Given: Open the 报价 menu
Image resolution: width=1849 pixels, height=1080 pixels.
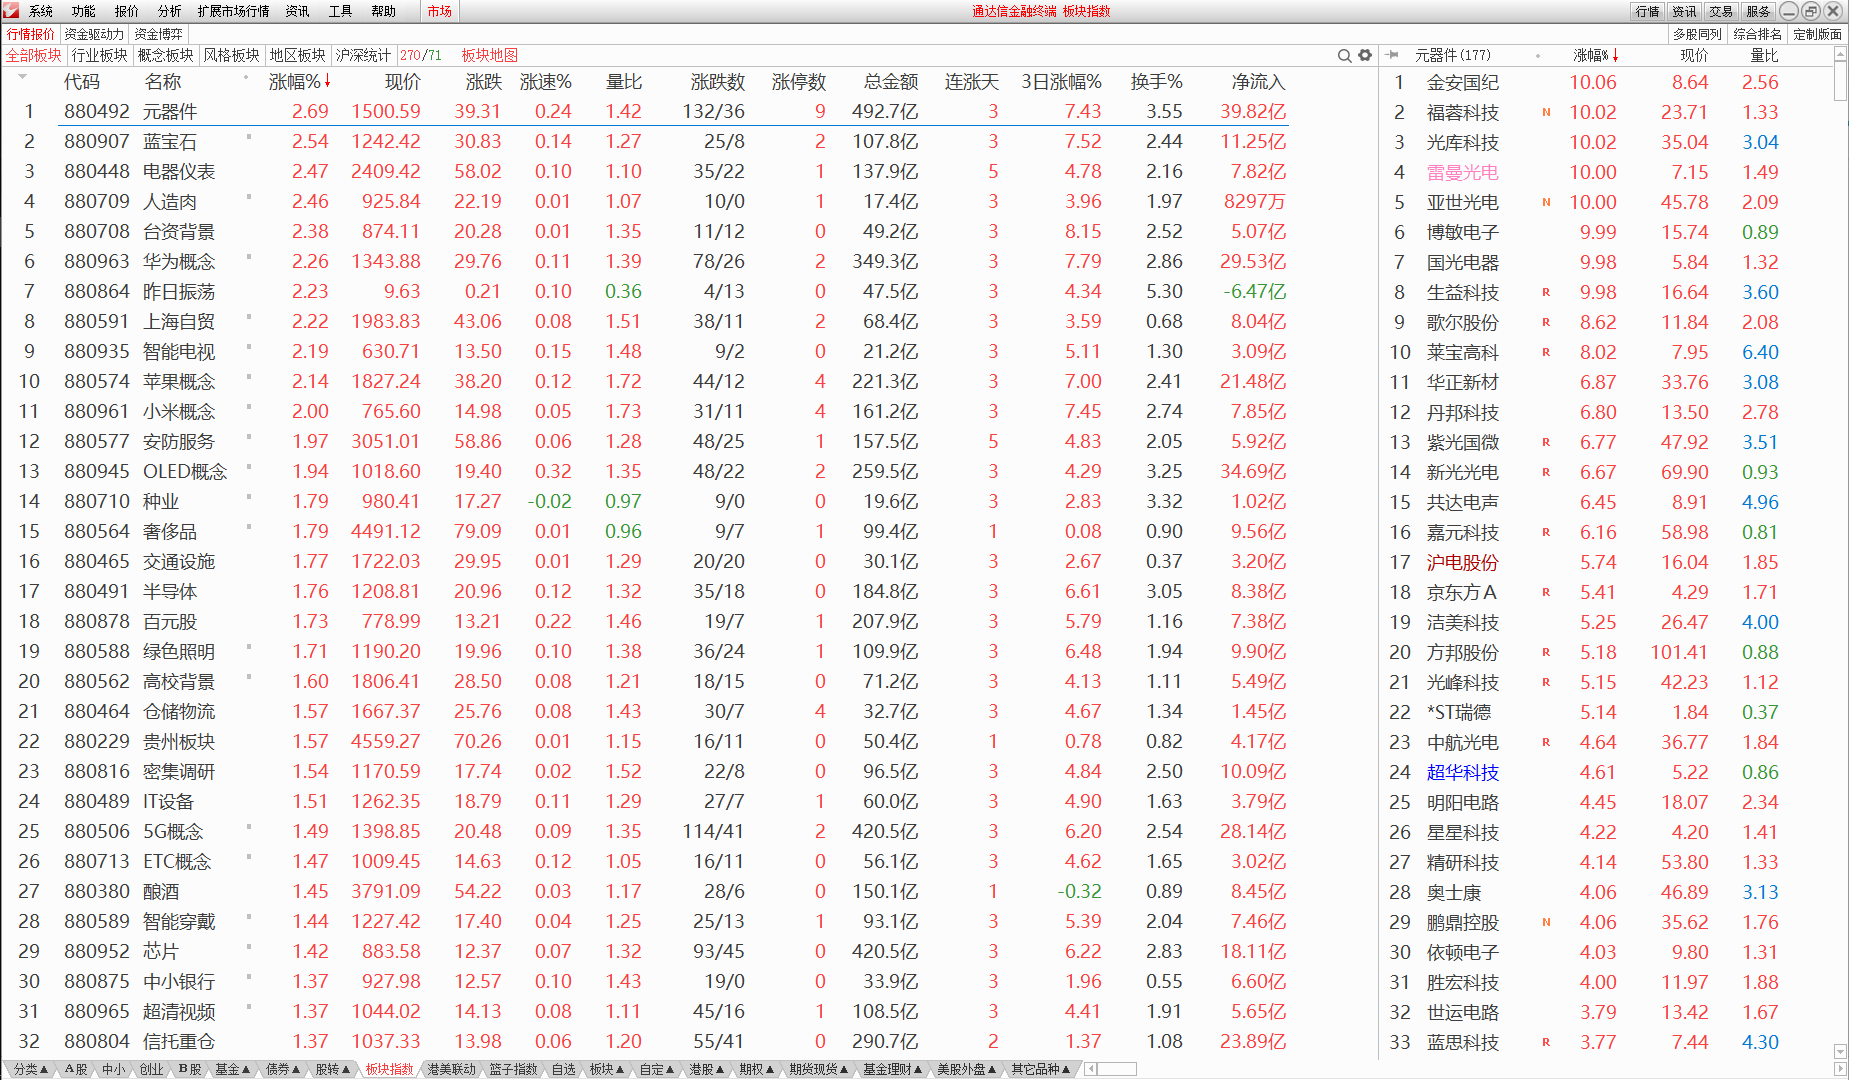Looking at the screenshot, I should pos(127,11).
